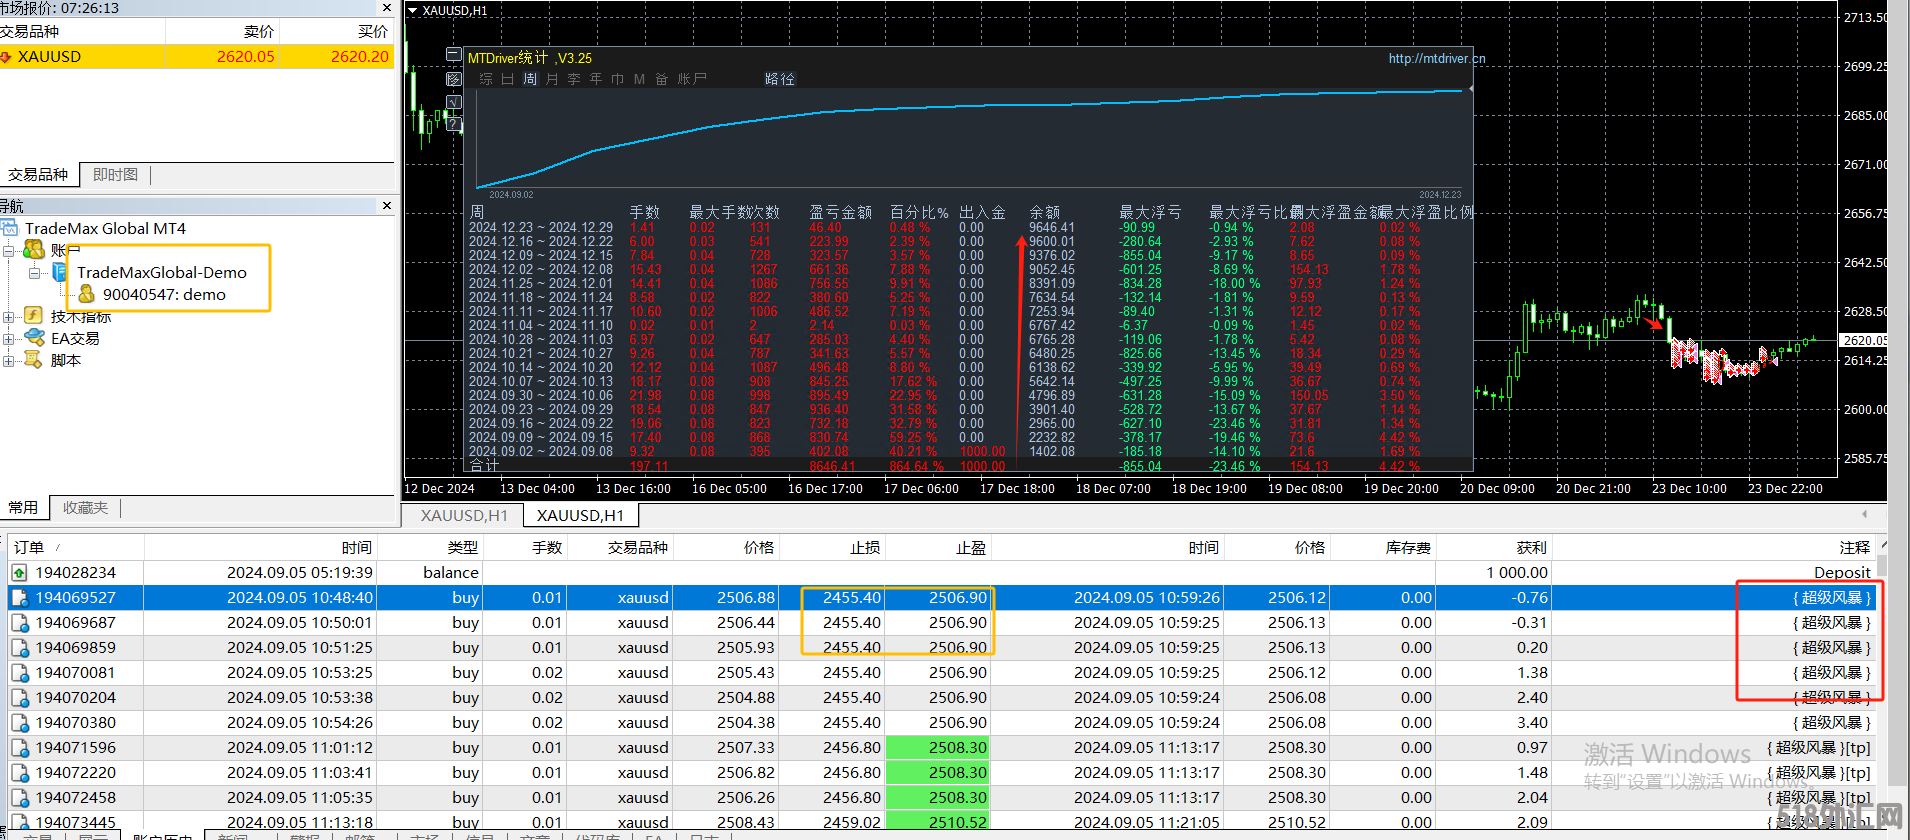
Task: Click the move icon below MTDriver minimize icon
Action: click(x=454, y=79)
